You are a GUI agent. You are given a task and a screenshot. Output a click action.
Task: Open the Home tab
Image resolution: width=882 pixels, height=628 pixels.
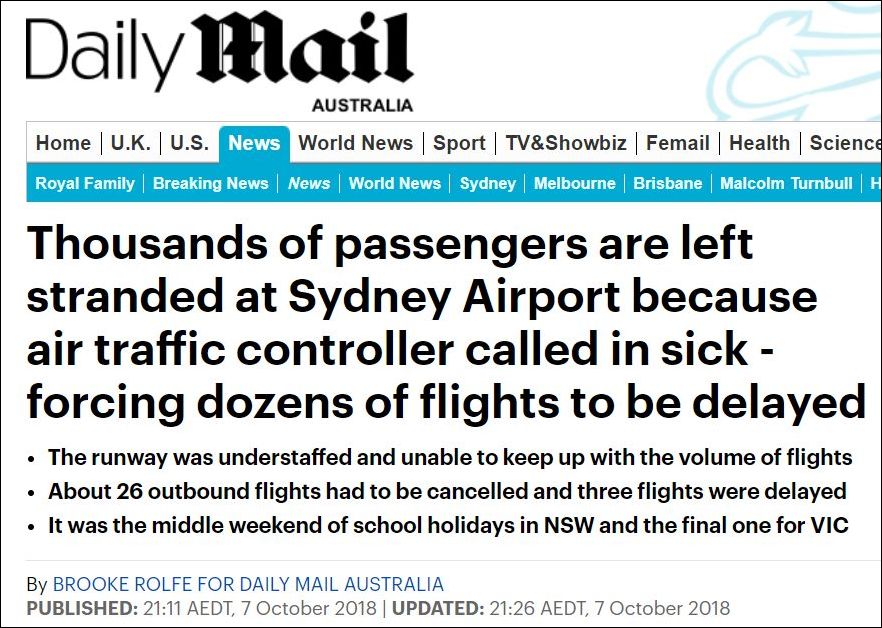pyautogui.click(x=63, y=143)
